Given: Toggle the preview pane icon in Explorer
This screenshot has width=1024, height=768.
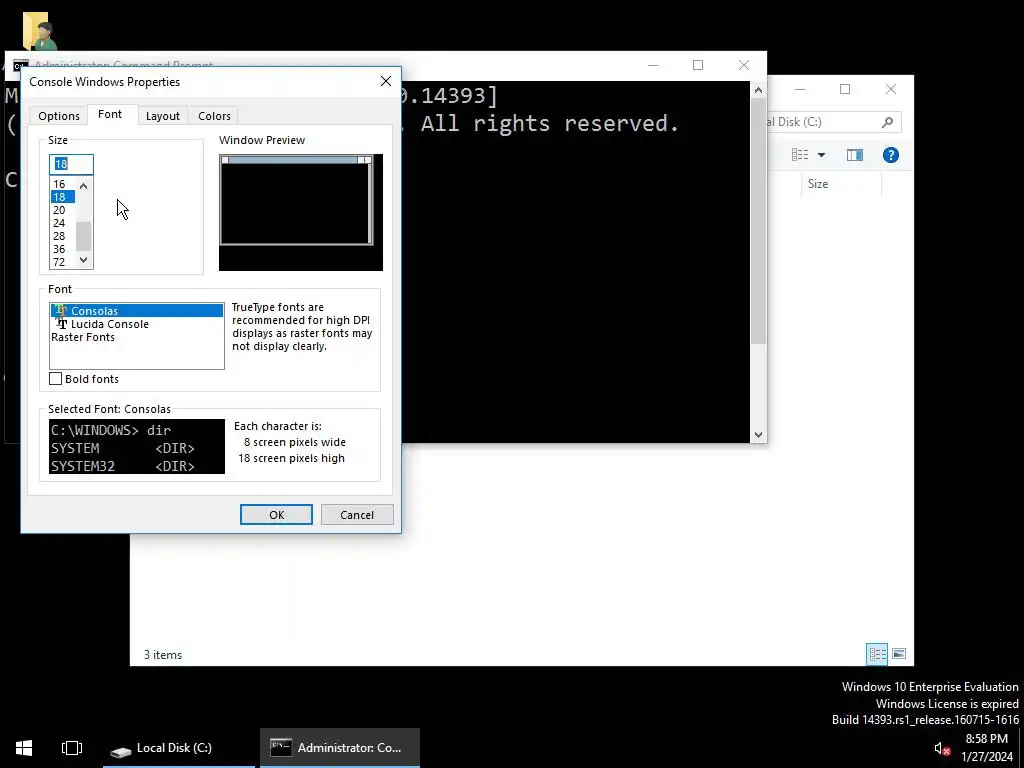Looking at the screenshot, I should click(854, 155).
